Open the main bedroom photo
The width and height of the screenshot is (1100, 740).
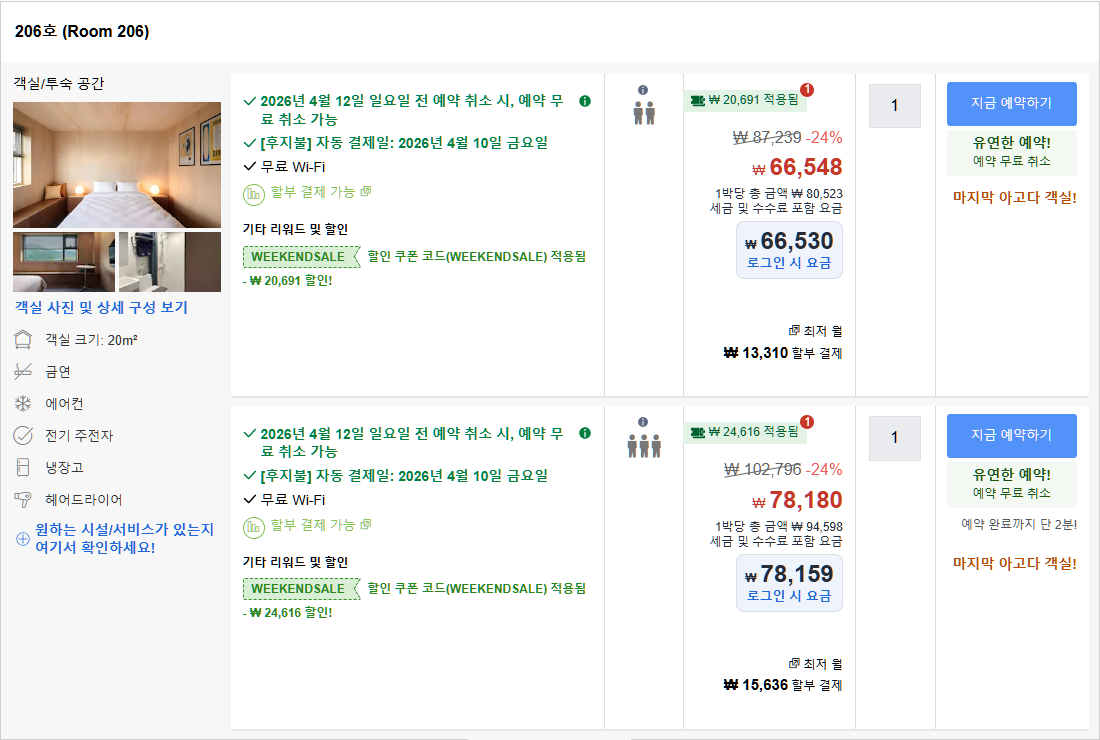(117, 165)
